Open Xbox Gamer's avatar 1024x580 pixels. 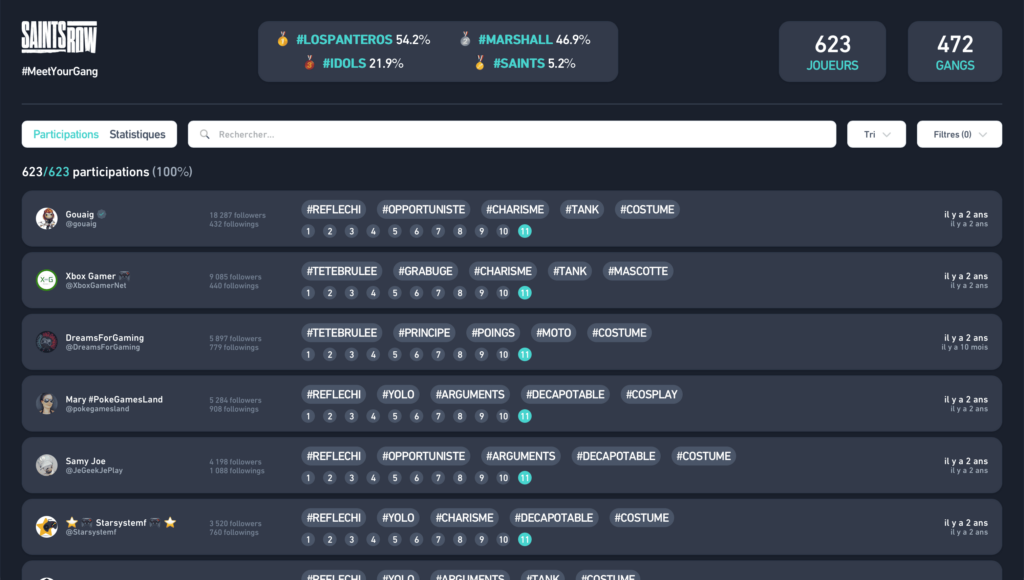(x=46, y=280)
